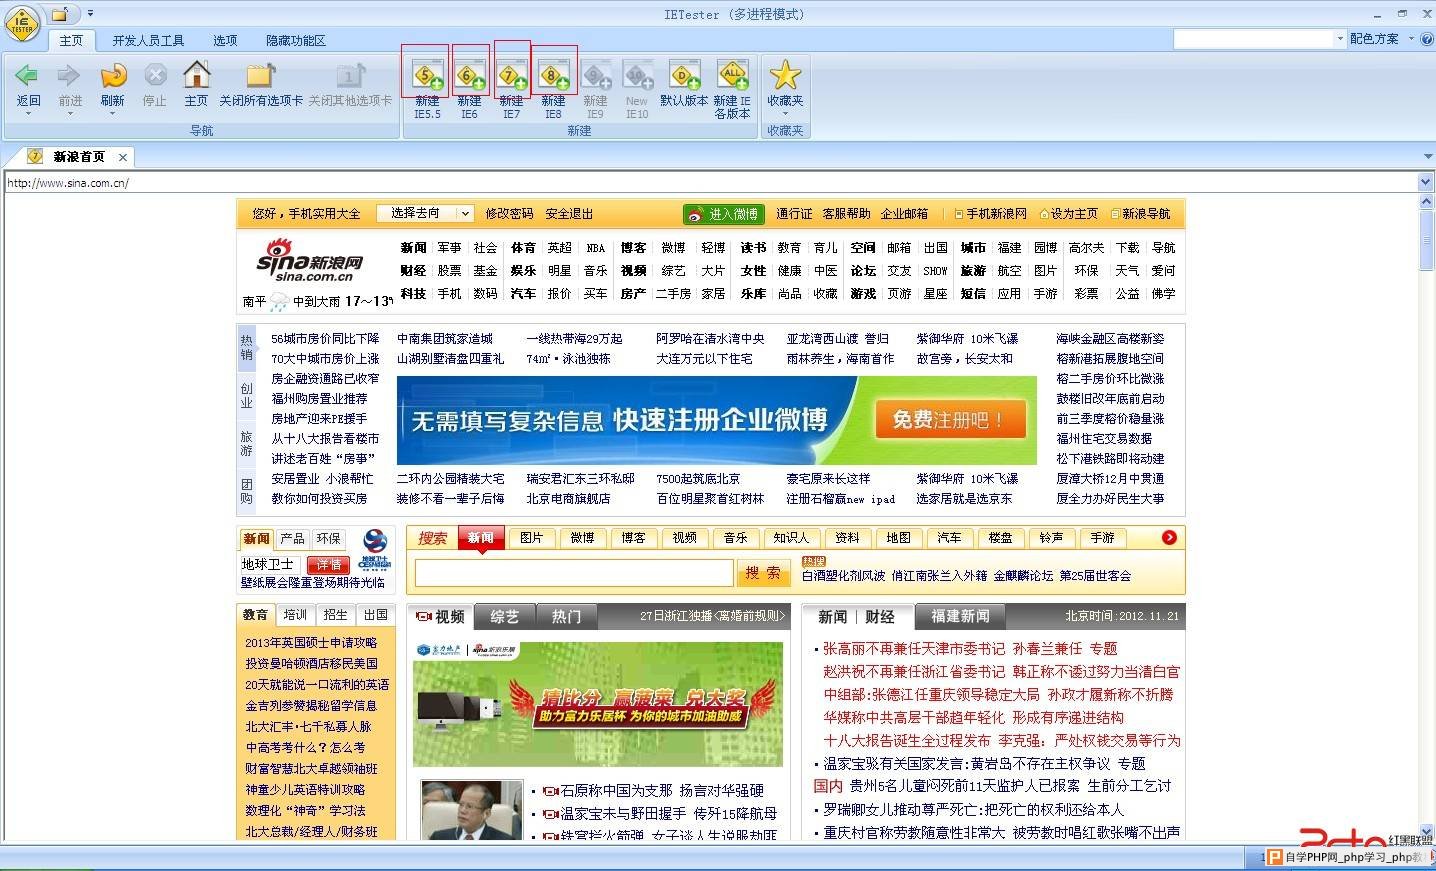The image size is (1436, 871).
Task: Click the red 详情 button
Action: point(329,565)
